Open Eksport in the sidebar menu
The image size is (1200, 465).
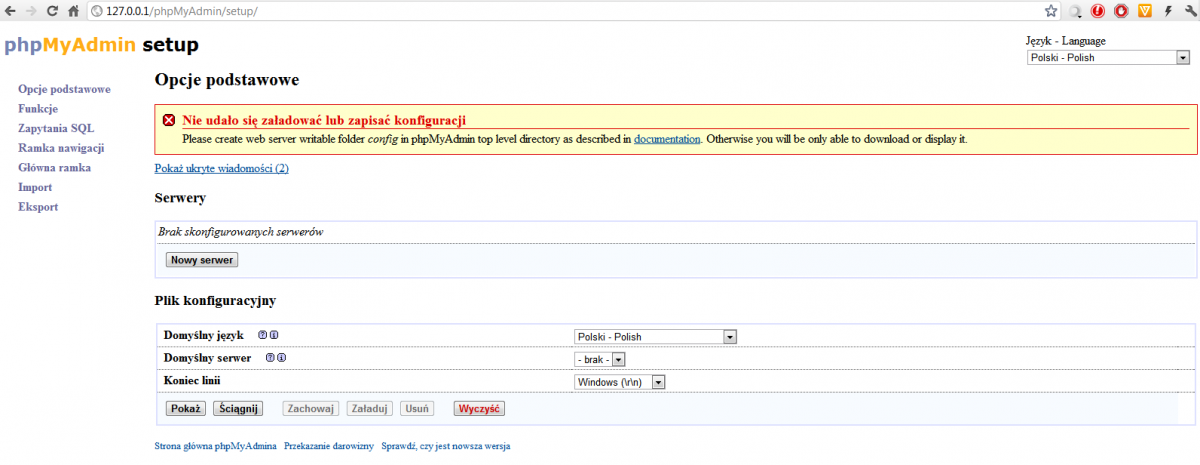click(x=38, y=207)
